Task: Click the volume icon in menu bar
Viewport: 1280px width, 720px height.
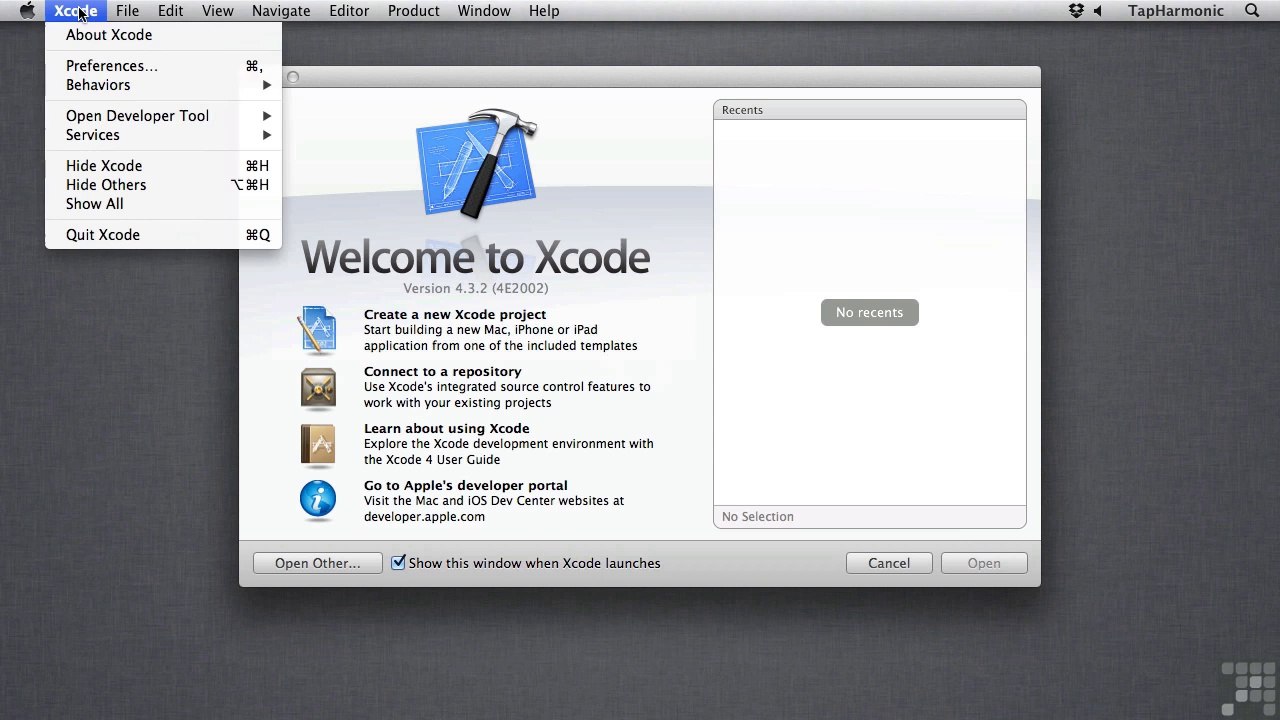Action: [x=1098, y=11]
